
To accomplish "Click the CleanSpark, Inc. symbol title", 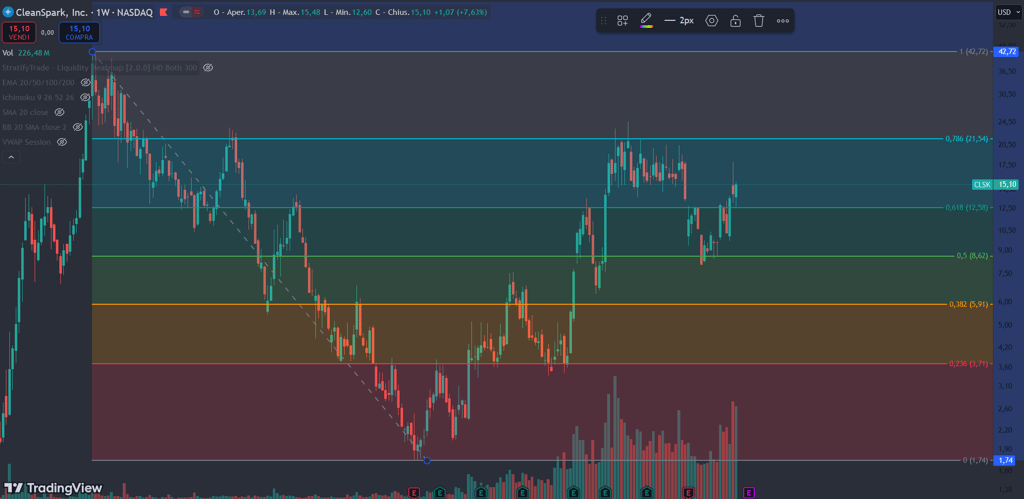I will click(52, 12).
